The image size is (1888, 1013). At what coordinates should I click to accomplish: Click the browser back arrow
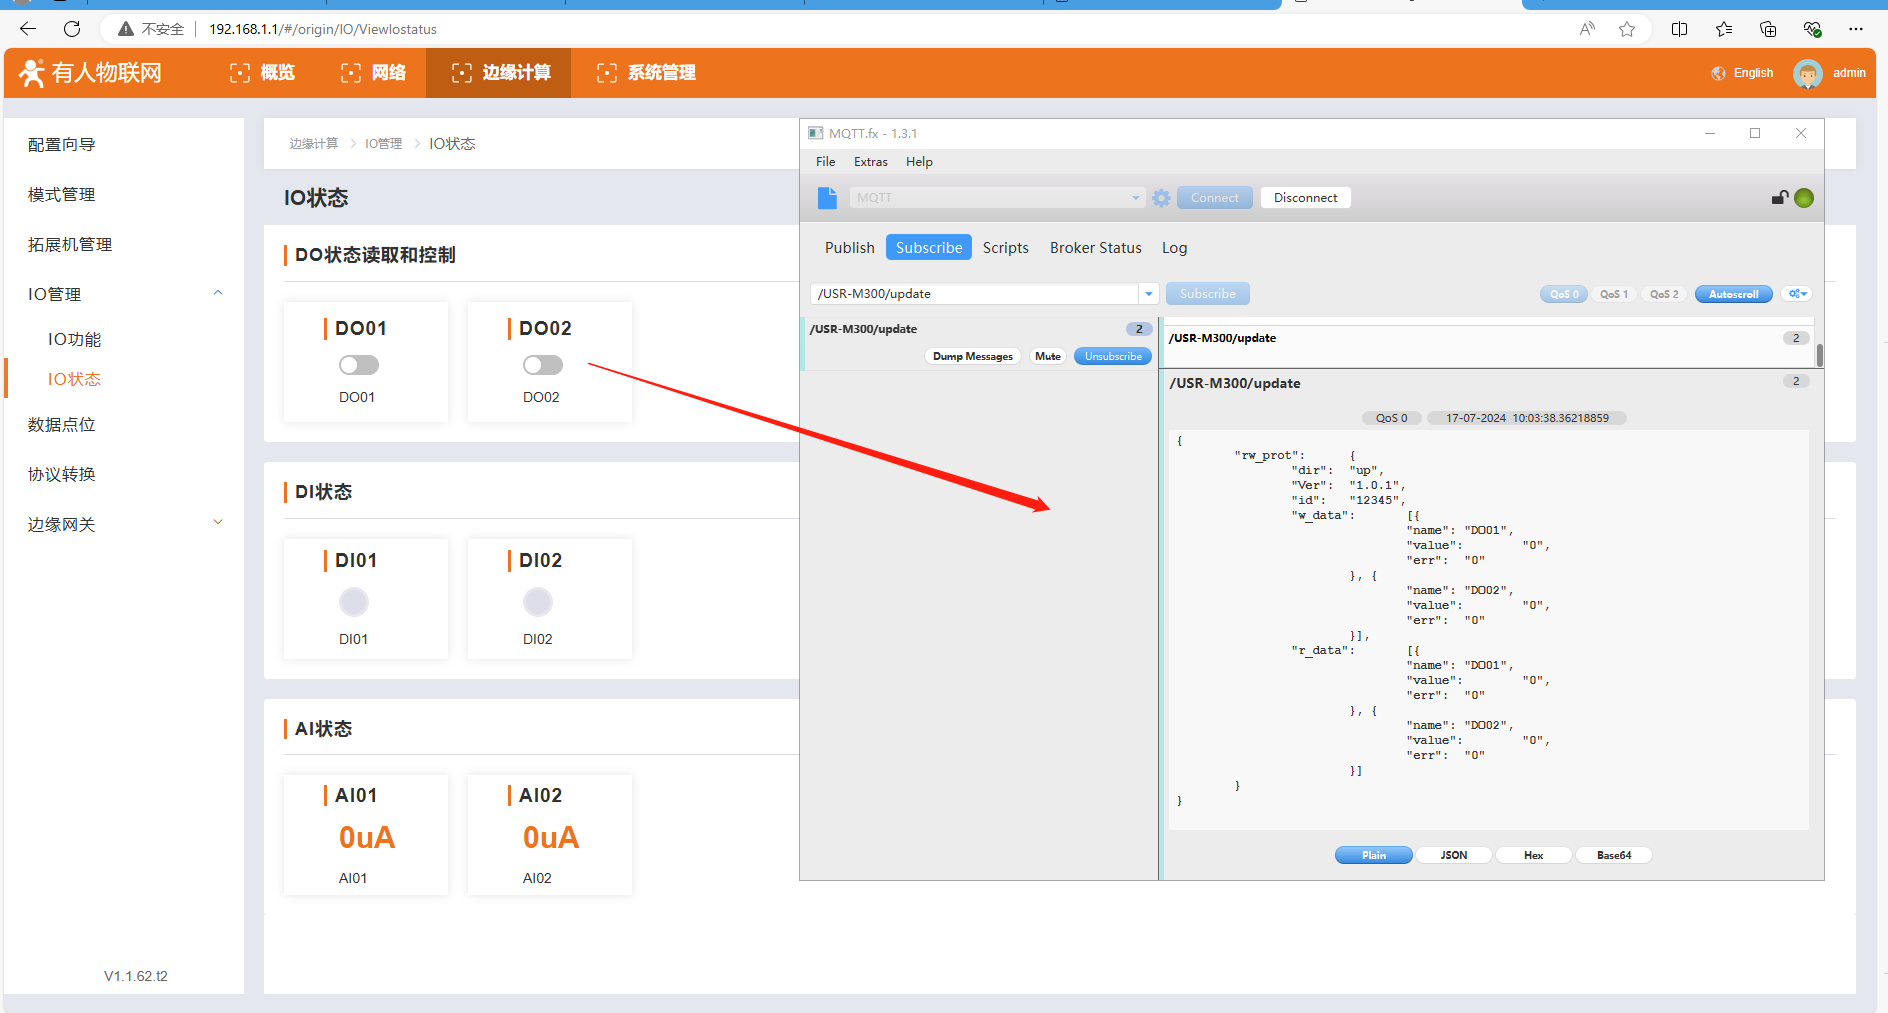(x=28, y=29)
